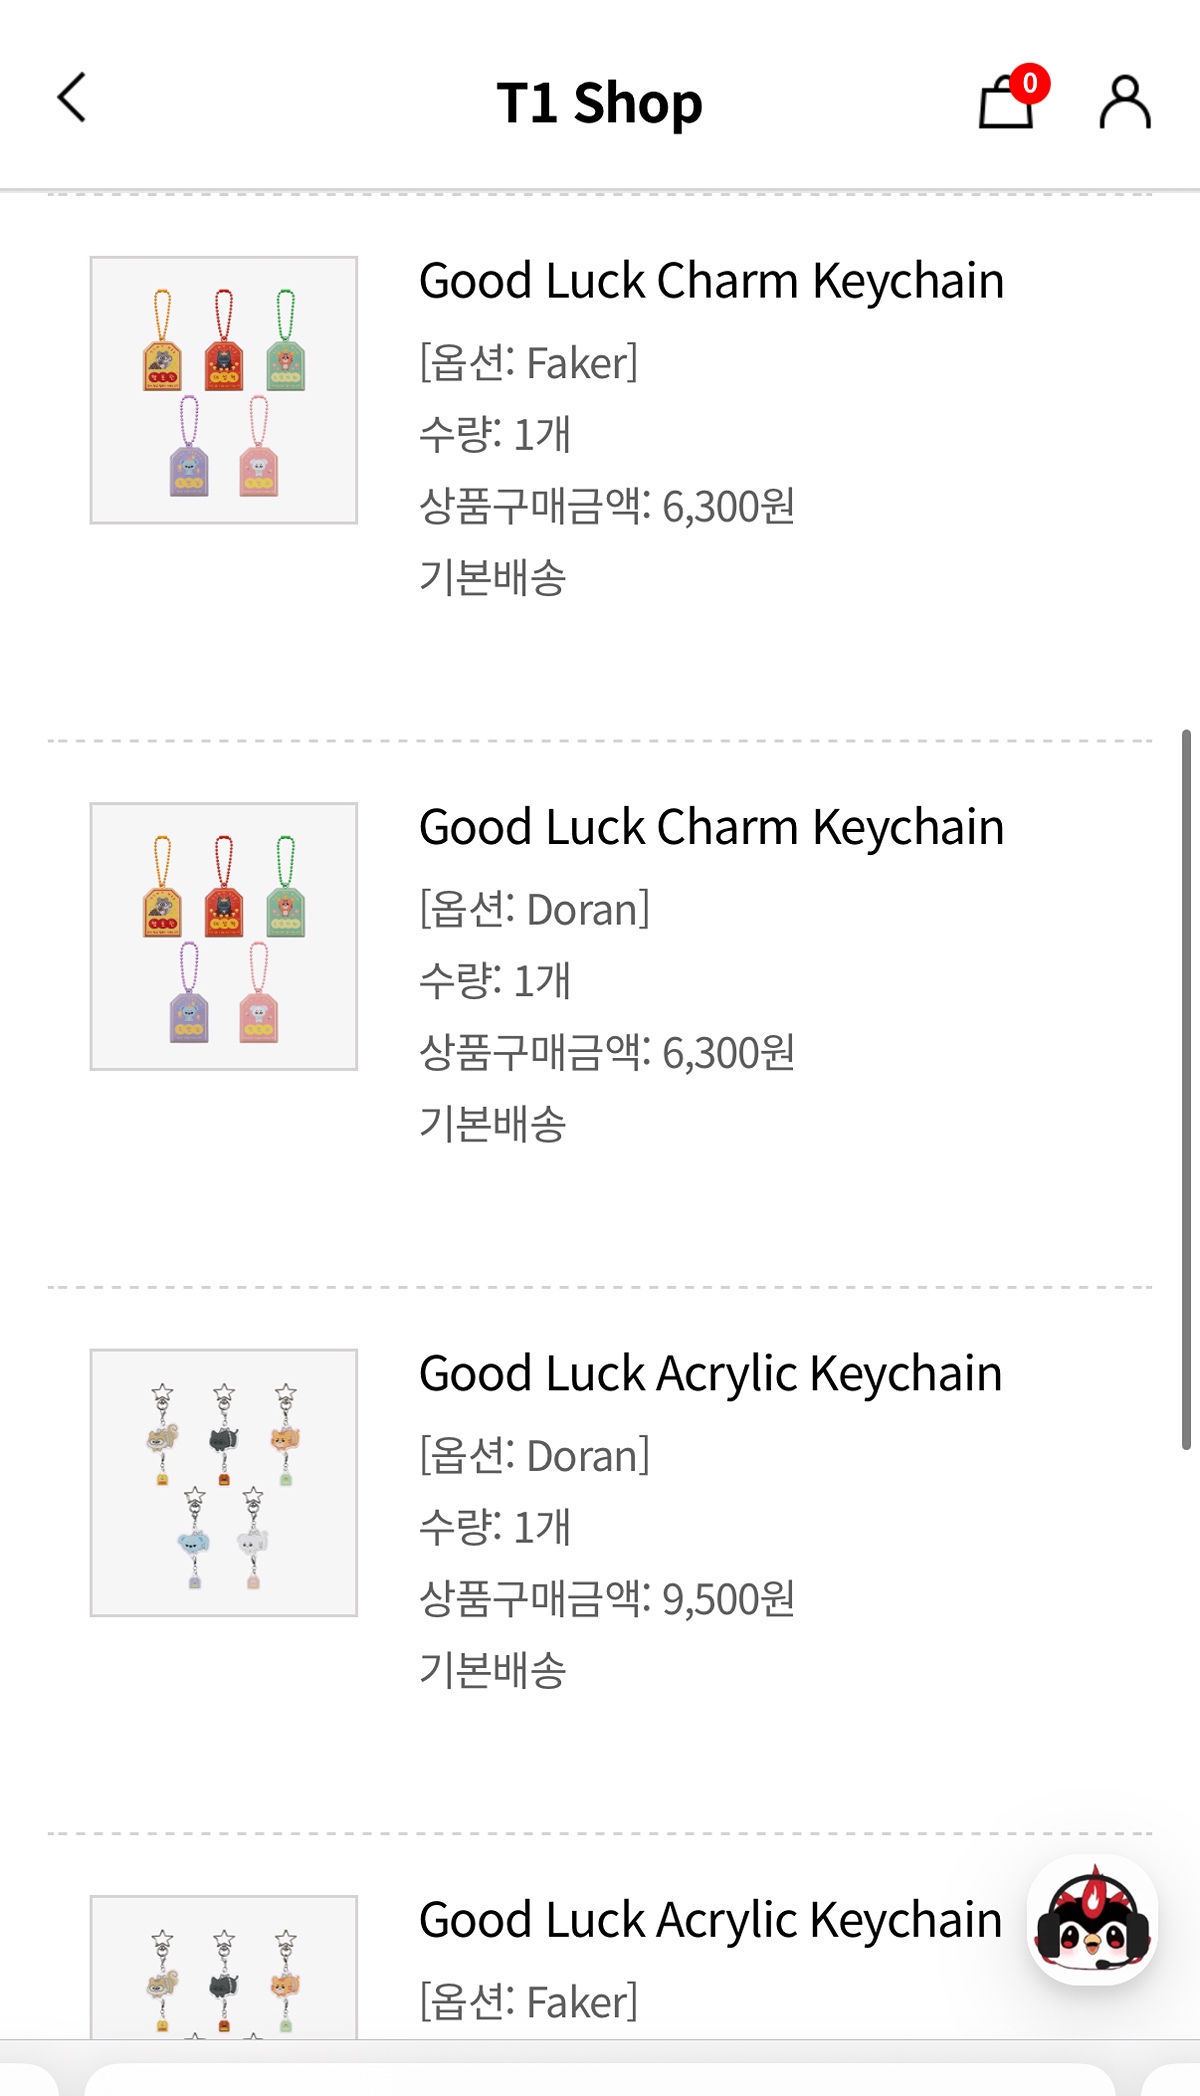Screen dimensions: 1200x2096
Task: Click the page vertical scrollbar
Action: pyautogui.click(x=1186, y=1090)
